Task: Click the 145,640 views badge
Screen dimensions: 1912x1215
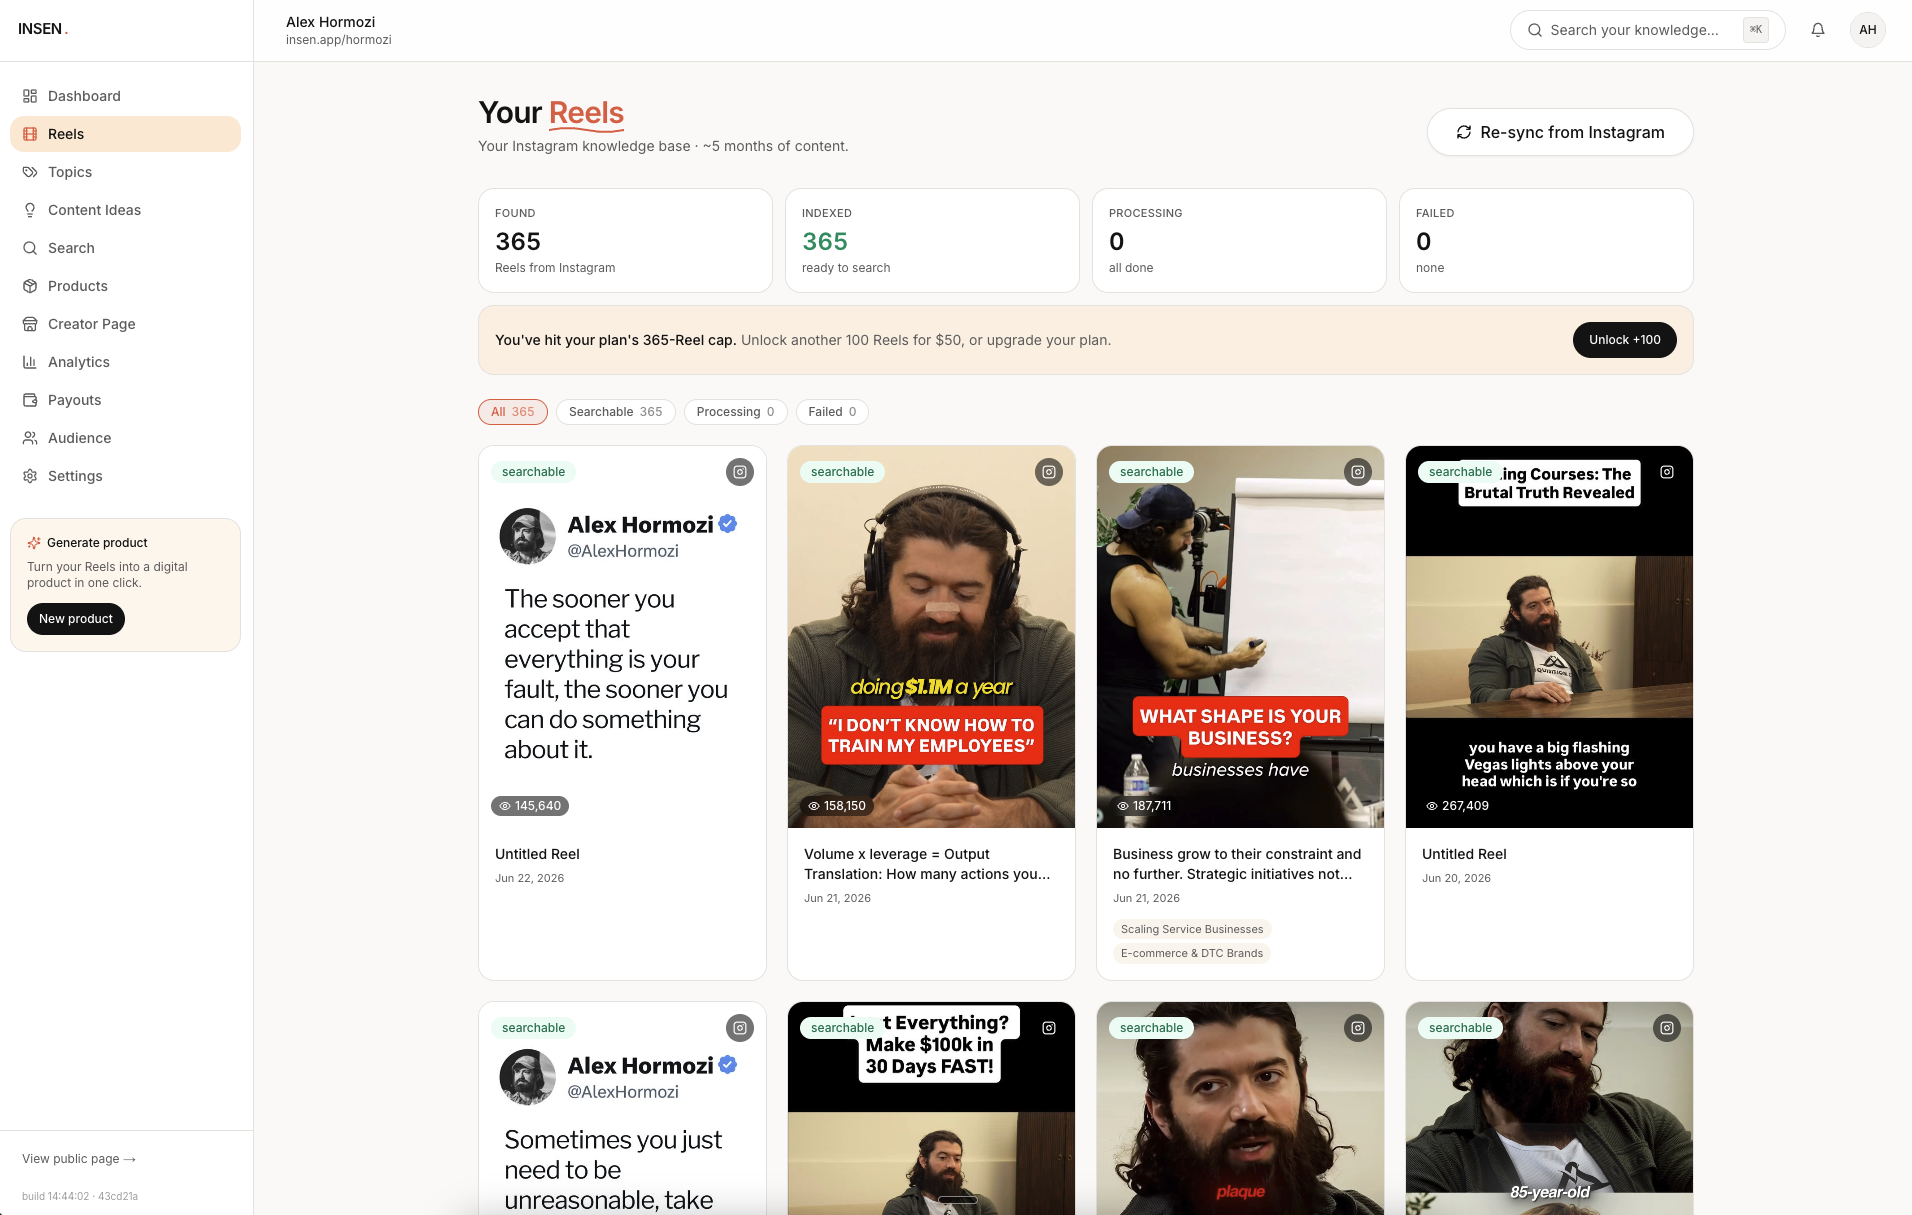Action: (530, 806)
